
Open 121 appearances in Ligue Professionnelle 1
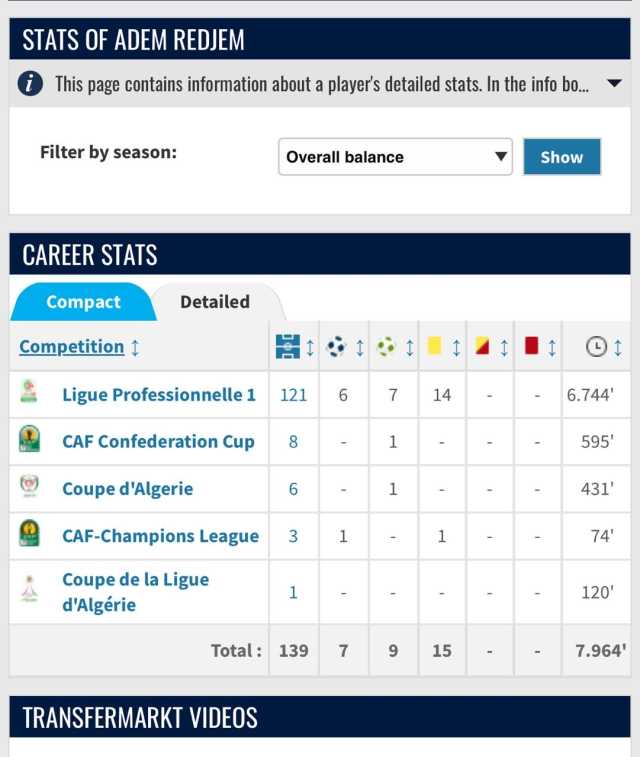pyautogui.click(x=293, y=395)
